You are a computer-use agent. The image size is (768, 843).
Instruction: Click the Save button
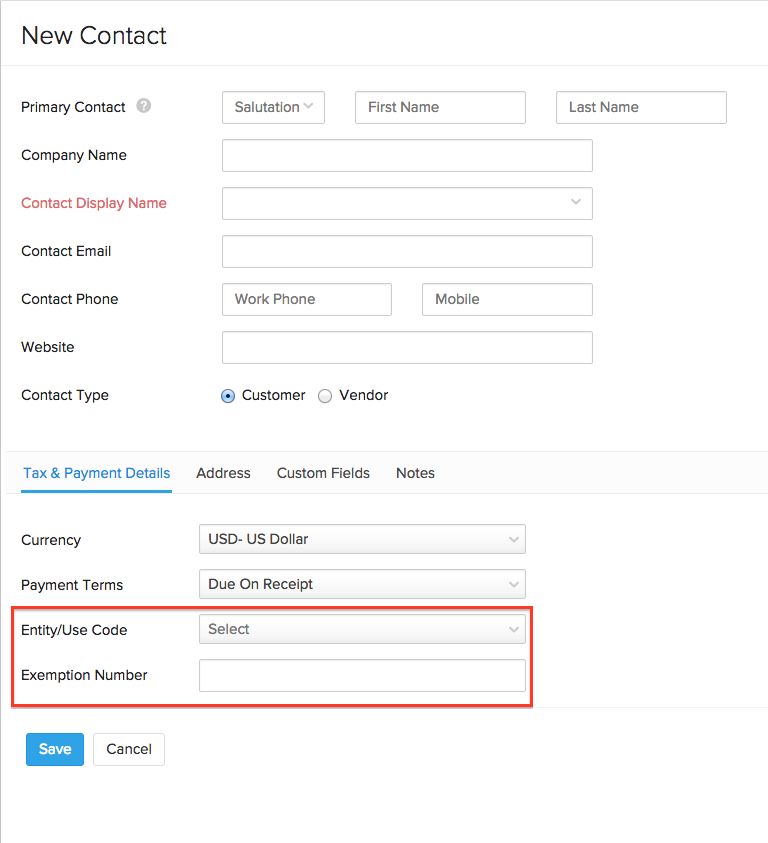pyautogui.click(x=54, y=749)
